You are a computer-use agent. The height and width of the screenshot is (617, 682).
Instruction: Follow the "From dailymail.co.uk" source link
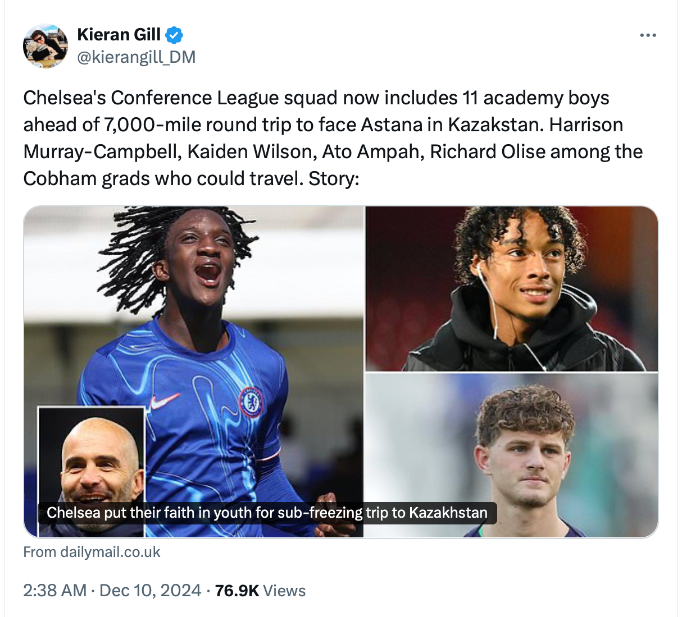[91, 552]
